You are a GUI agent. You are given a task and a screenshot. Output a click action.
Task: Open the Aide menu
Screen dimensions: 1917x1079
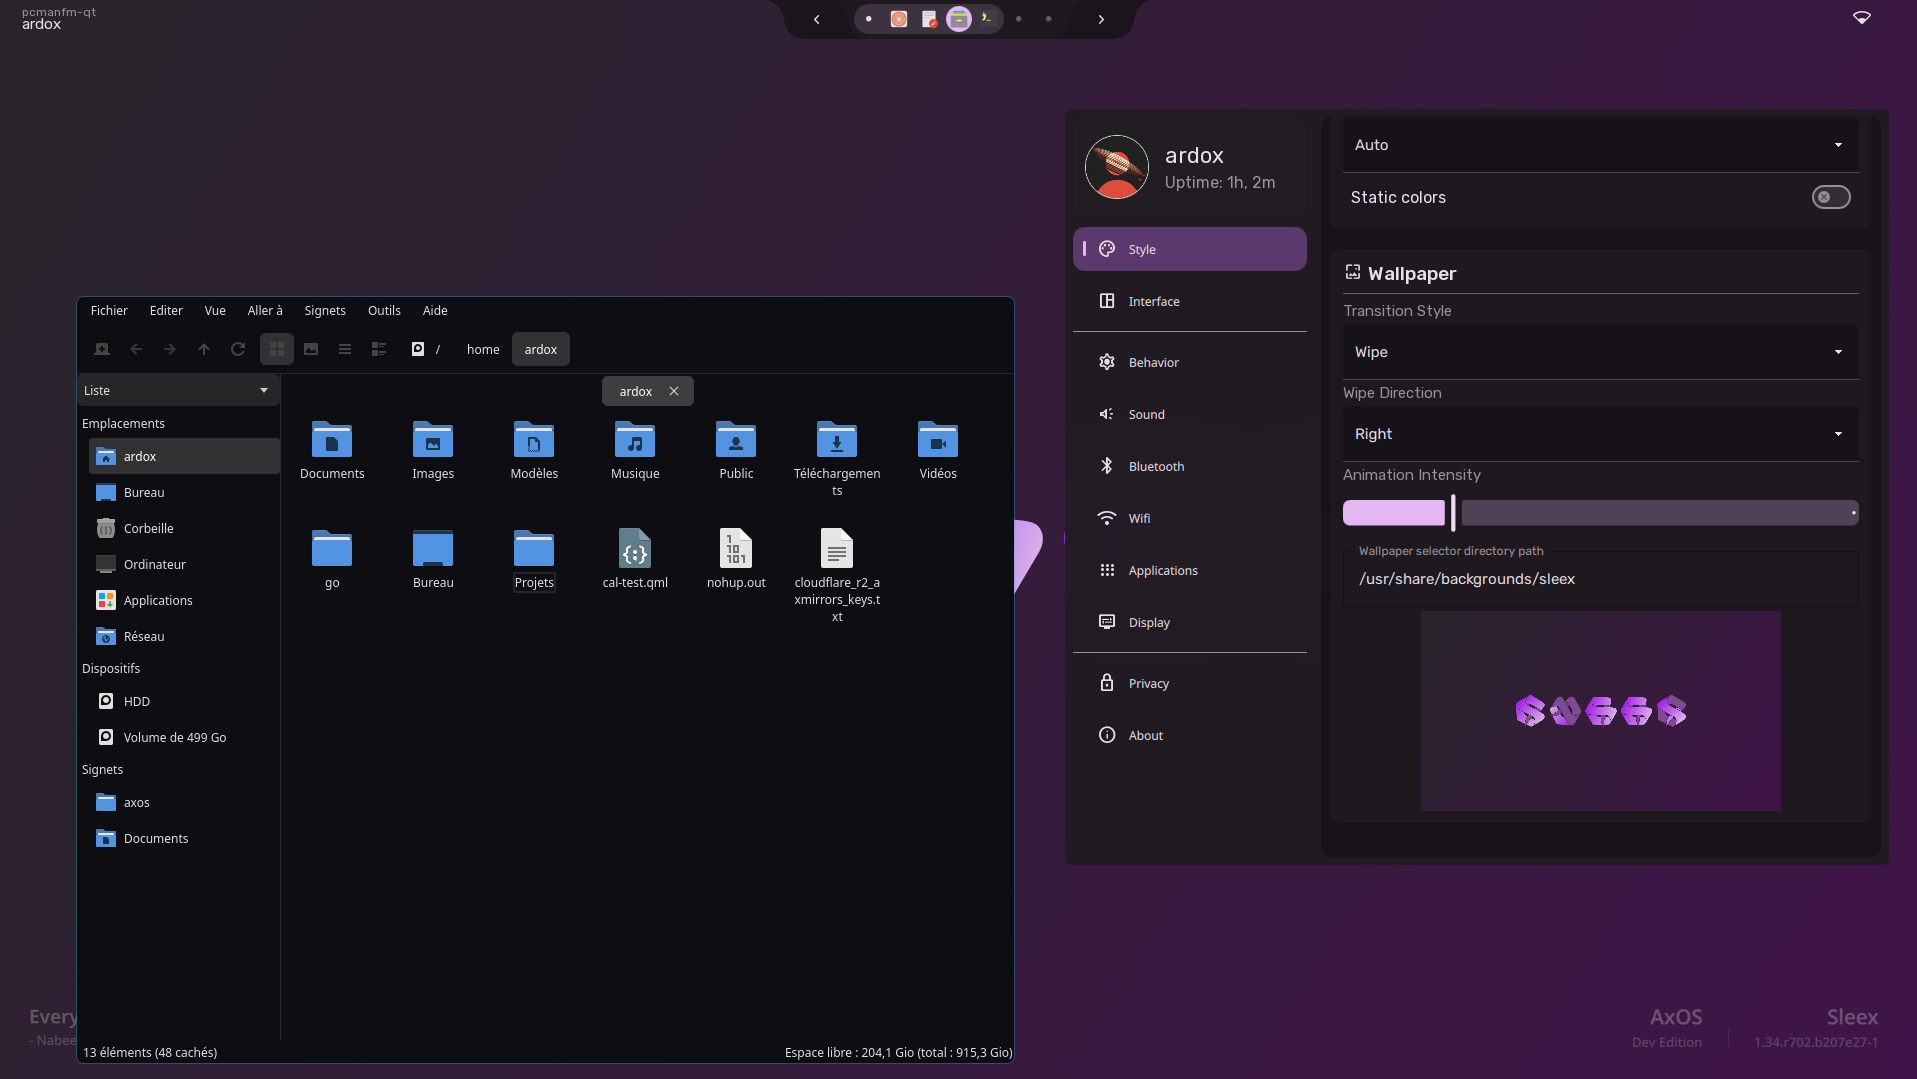435,310
